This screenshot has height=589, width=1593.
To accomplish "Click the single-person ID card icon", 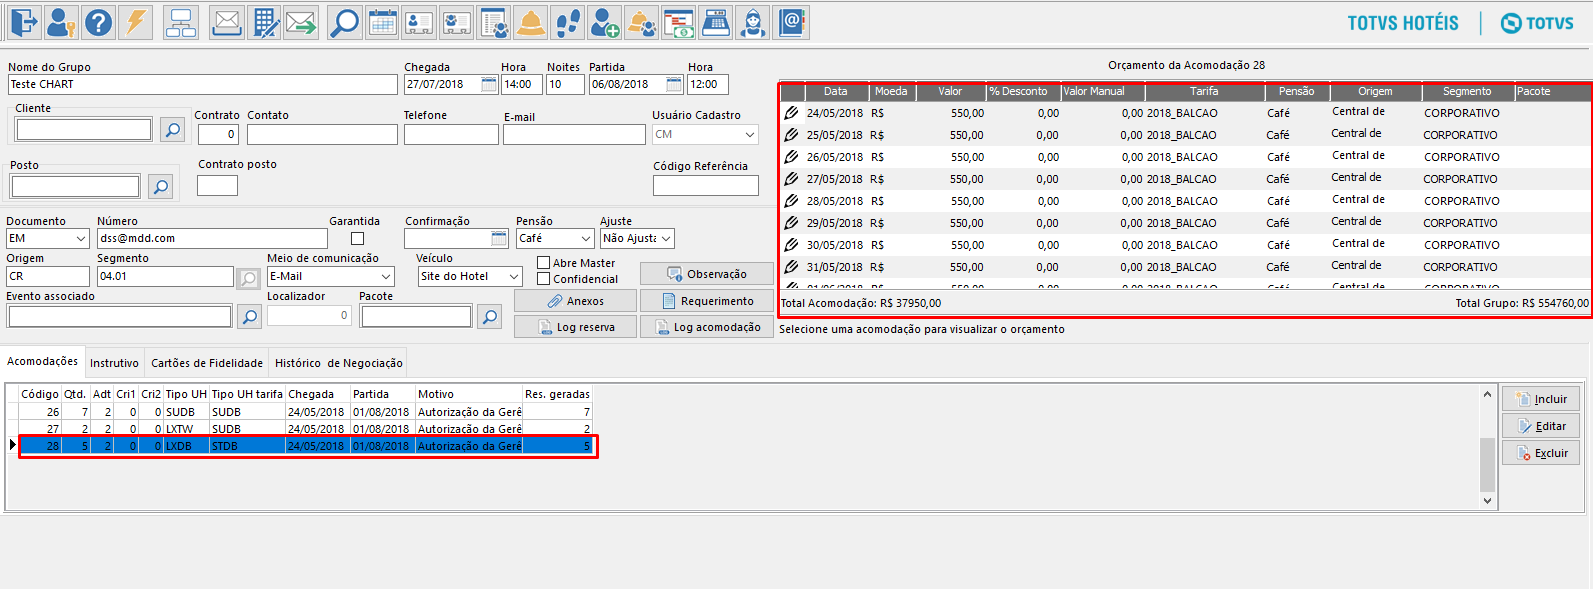I will [419, 22].
